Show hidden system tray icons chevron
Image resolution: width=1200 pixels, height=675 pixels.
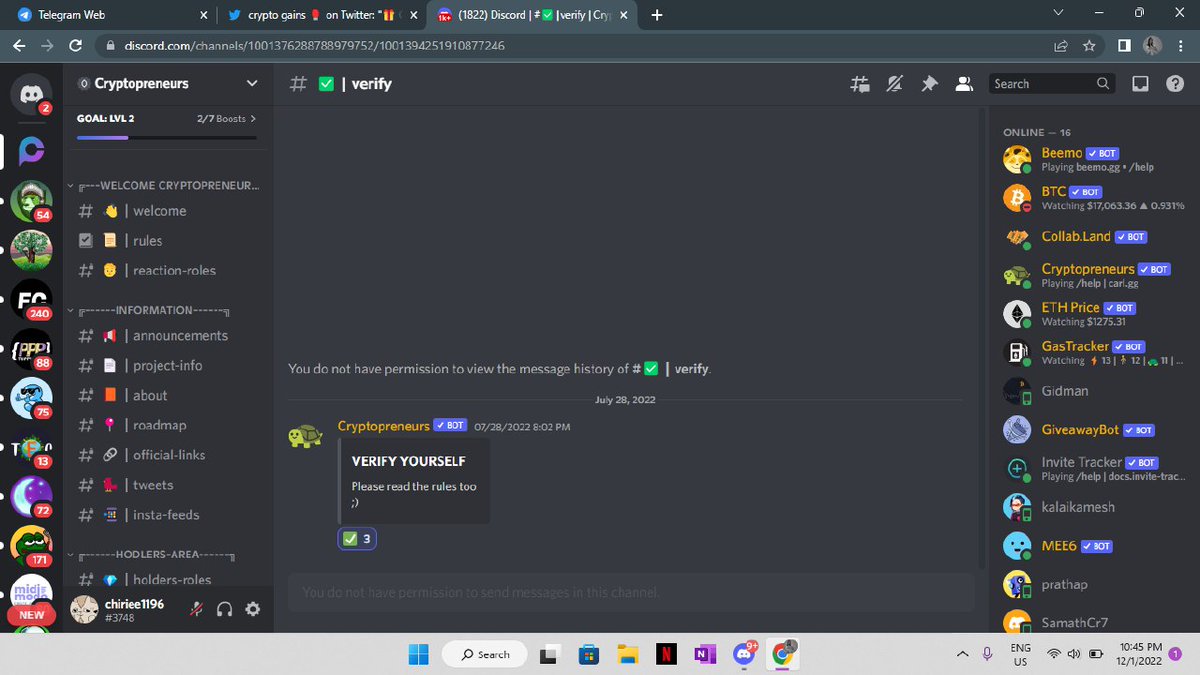click(962, 654)
